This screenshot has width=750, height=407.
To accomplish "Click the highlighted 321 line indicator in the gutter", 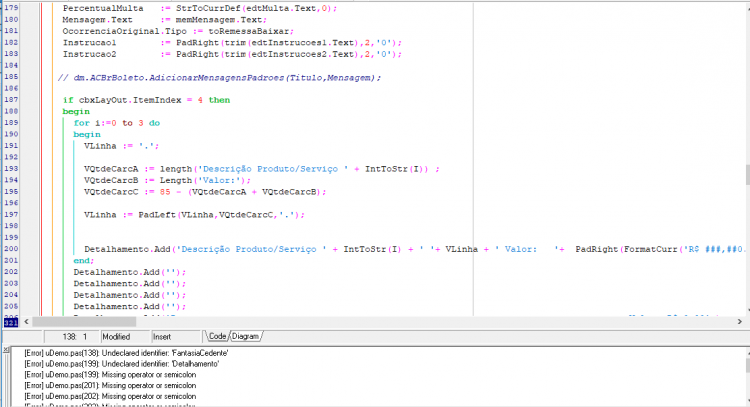I will pos(11,323).
